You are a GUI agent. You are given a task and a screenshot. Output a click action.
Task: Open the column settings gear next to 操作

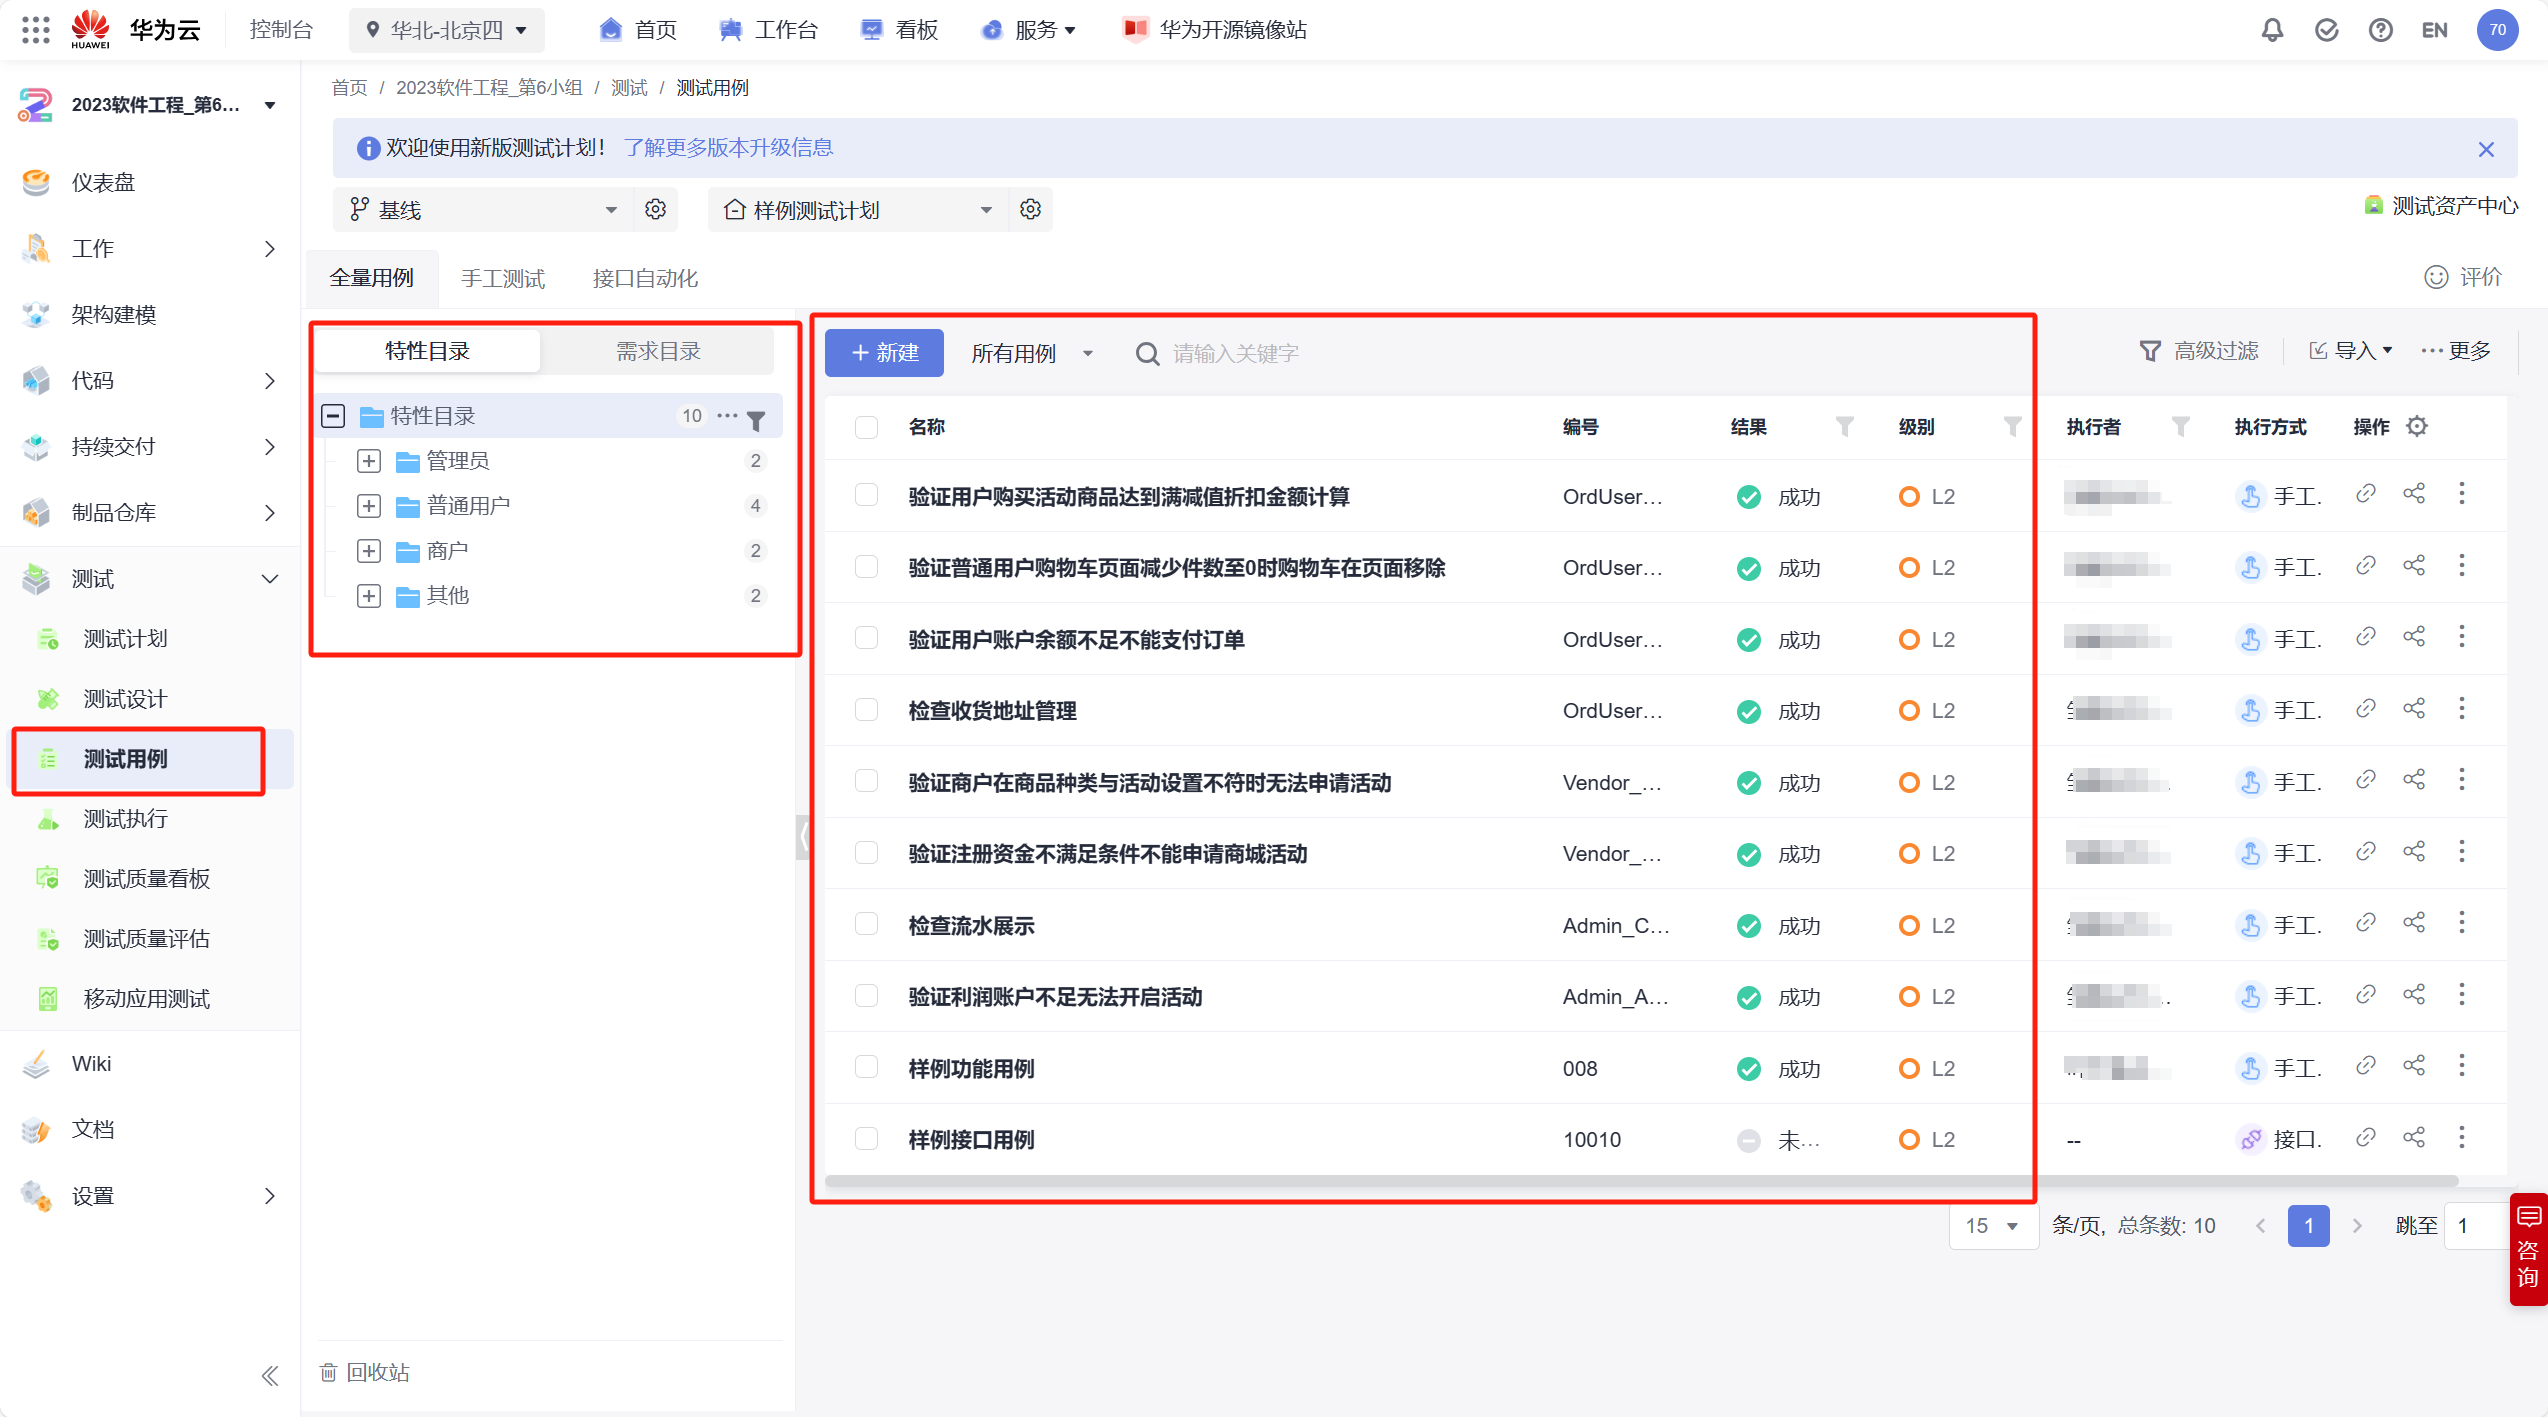[x=2417, y=427]
